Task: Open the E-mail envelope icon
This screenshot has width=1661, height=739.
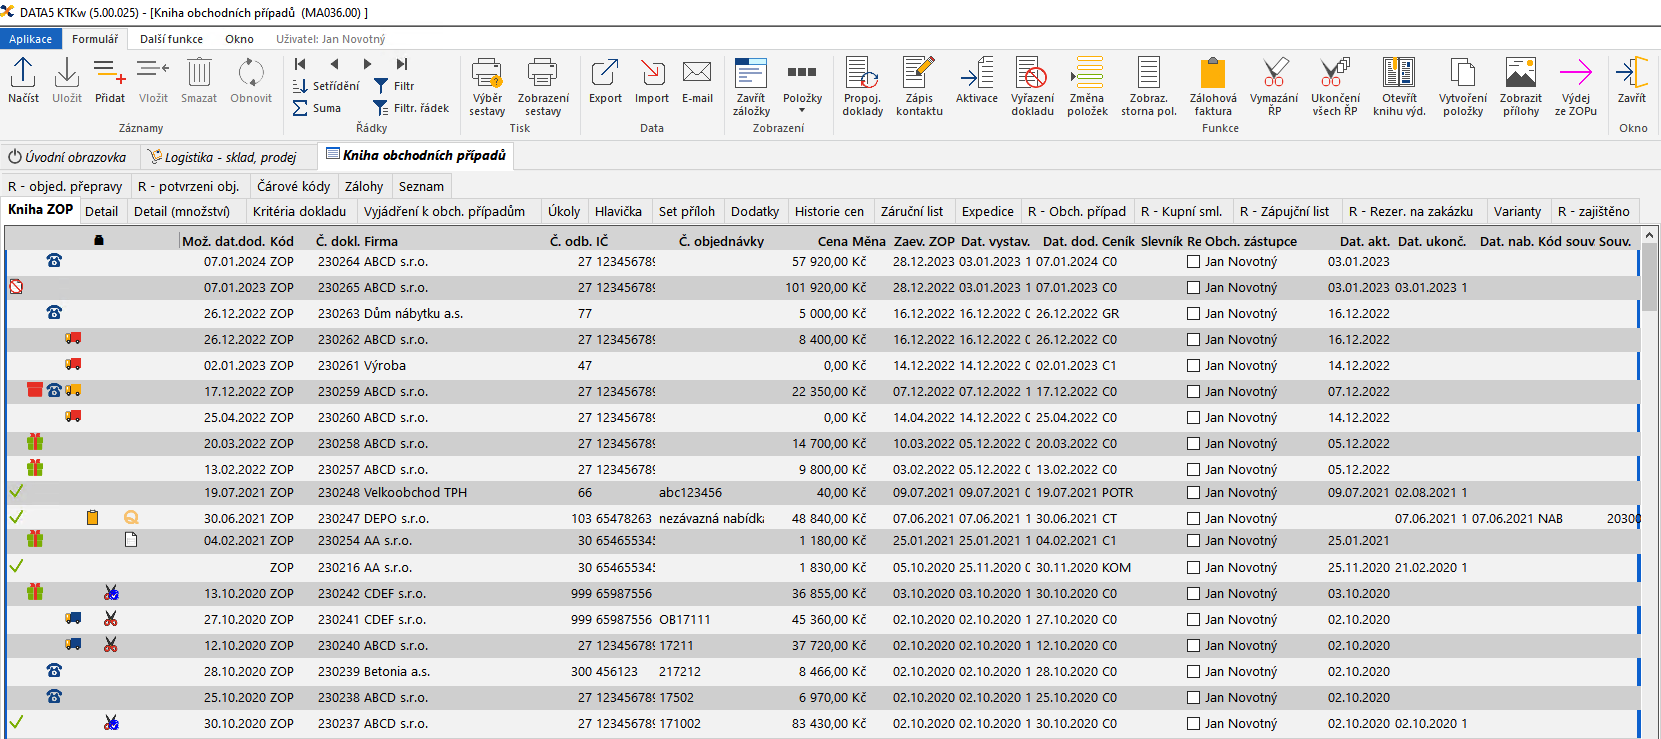Action: tap(697, 74)
